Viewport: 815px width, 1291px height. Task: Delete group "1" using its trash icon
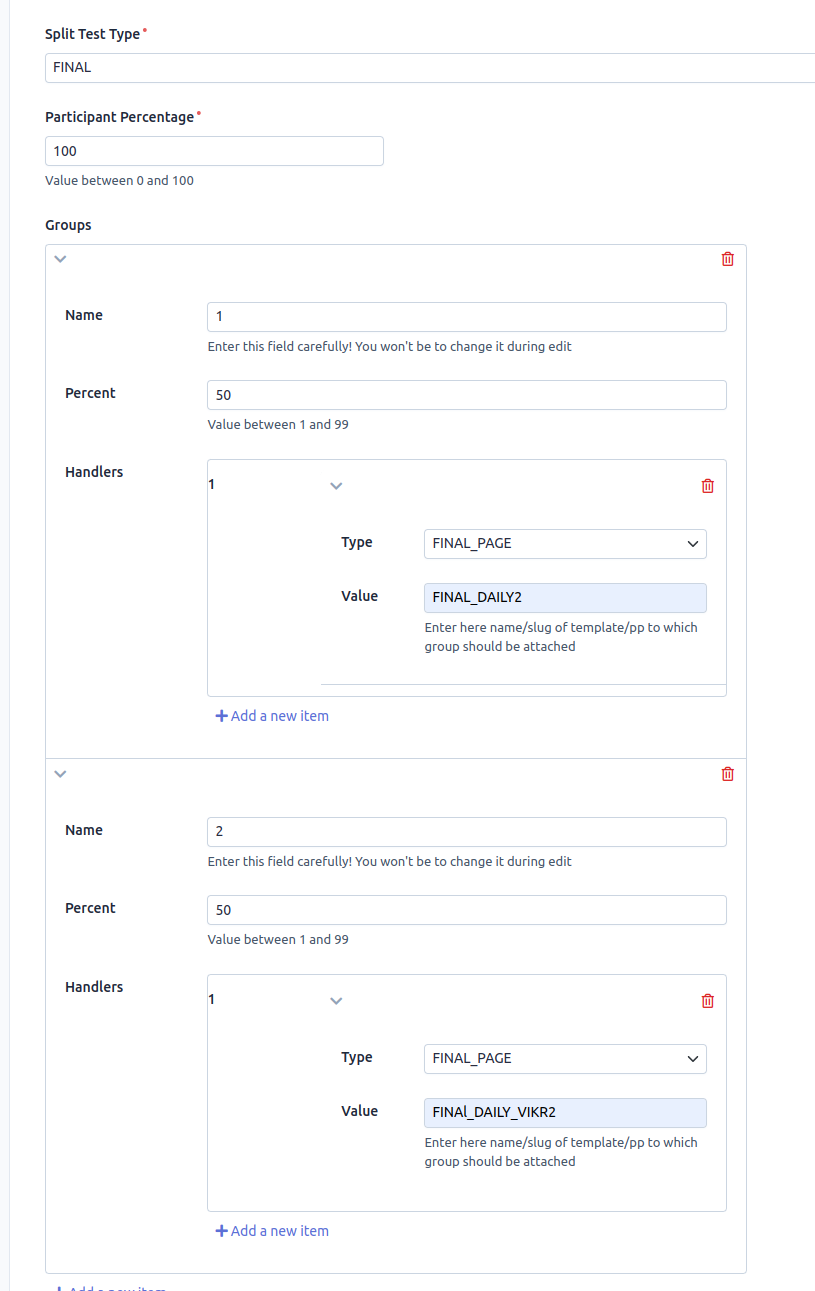[x=727, y=258]
